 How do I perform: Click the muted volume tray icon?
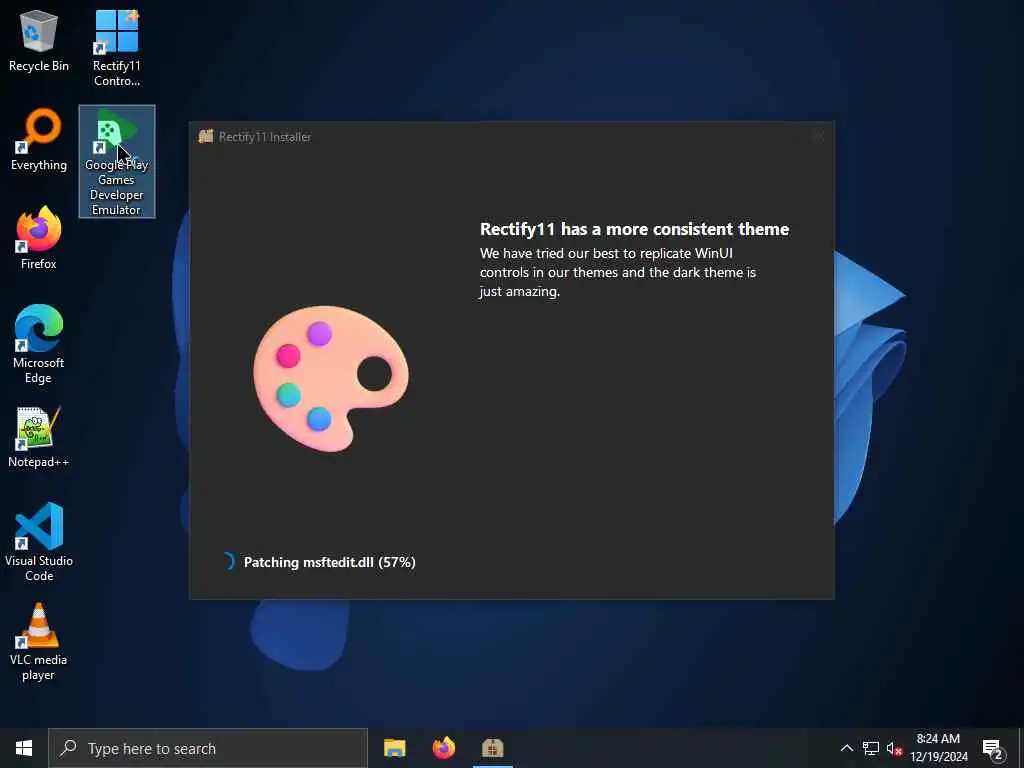coord(894,748)
